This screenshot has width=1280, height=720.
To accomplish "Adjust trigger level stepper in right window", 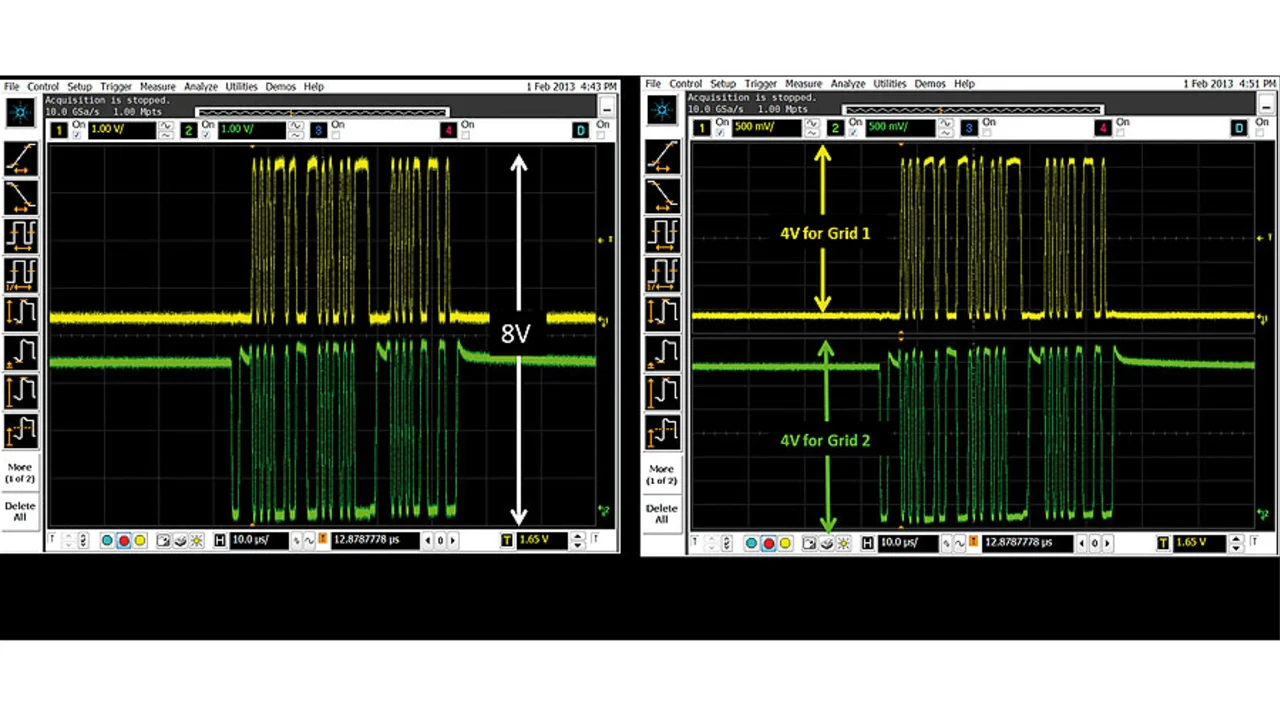I will pyautogui.click(x=1236, y=543).
